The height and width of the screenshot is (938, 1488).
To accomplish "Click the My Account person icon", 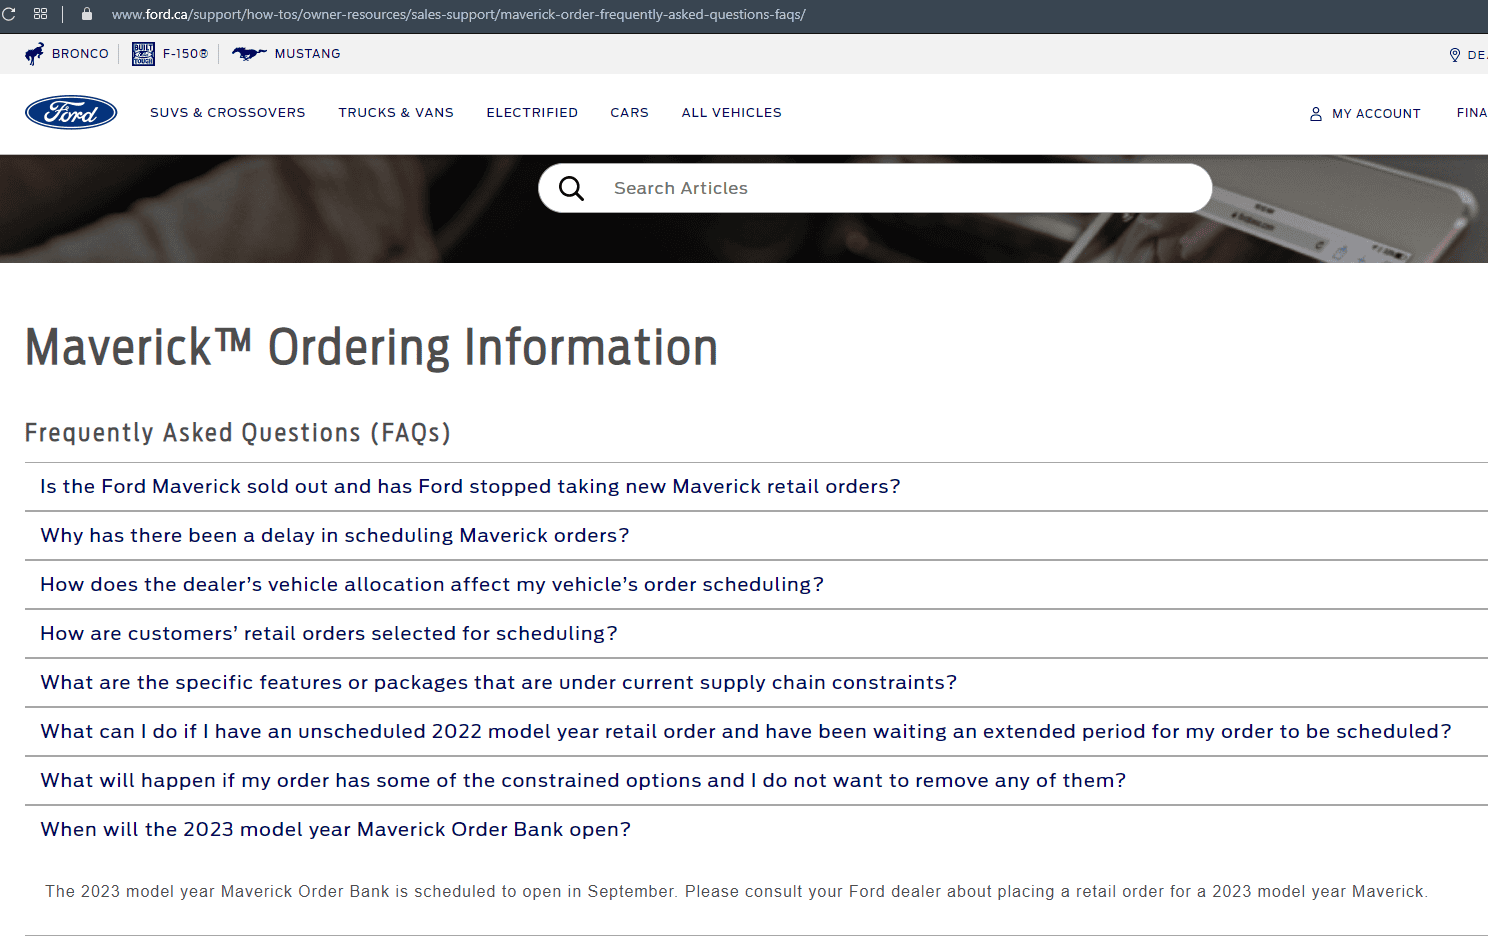I will pyautogui.click(x=1316, y=114).
